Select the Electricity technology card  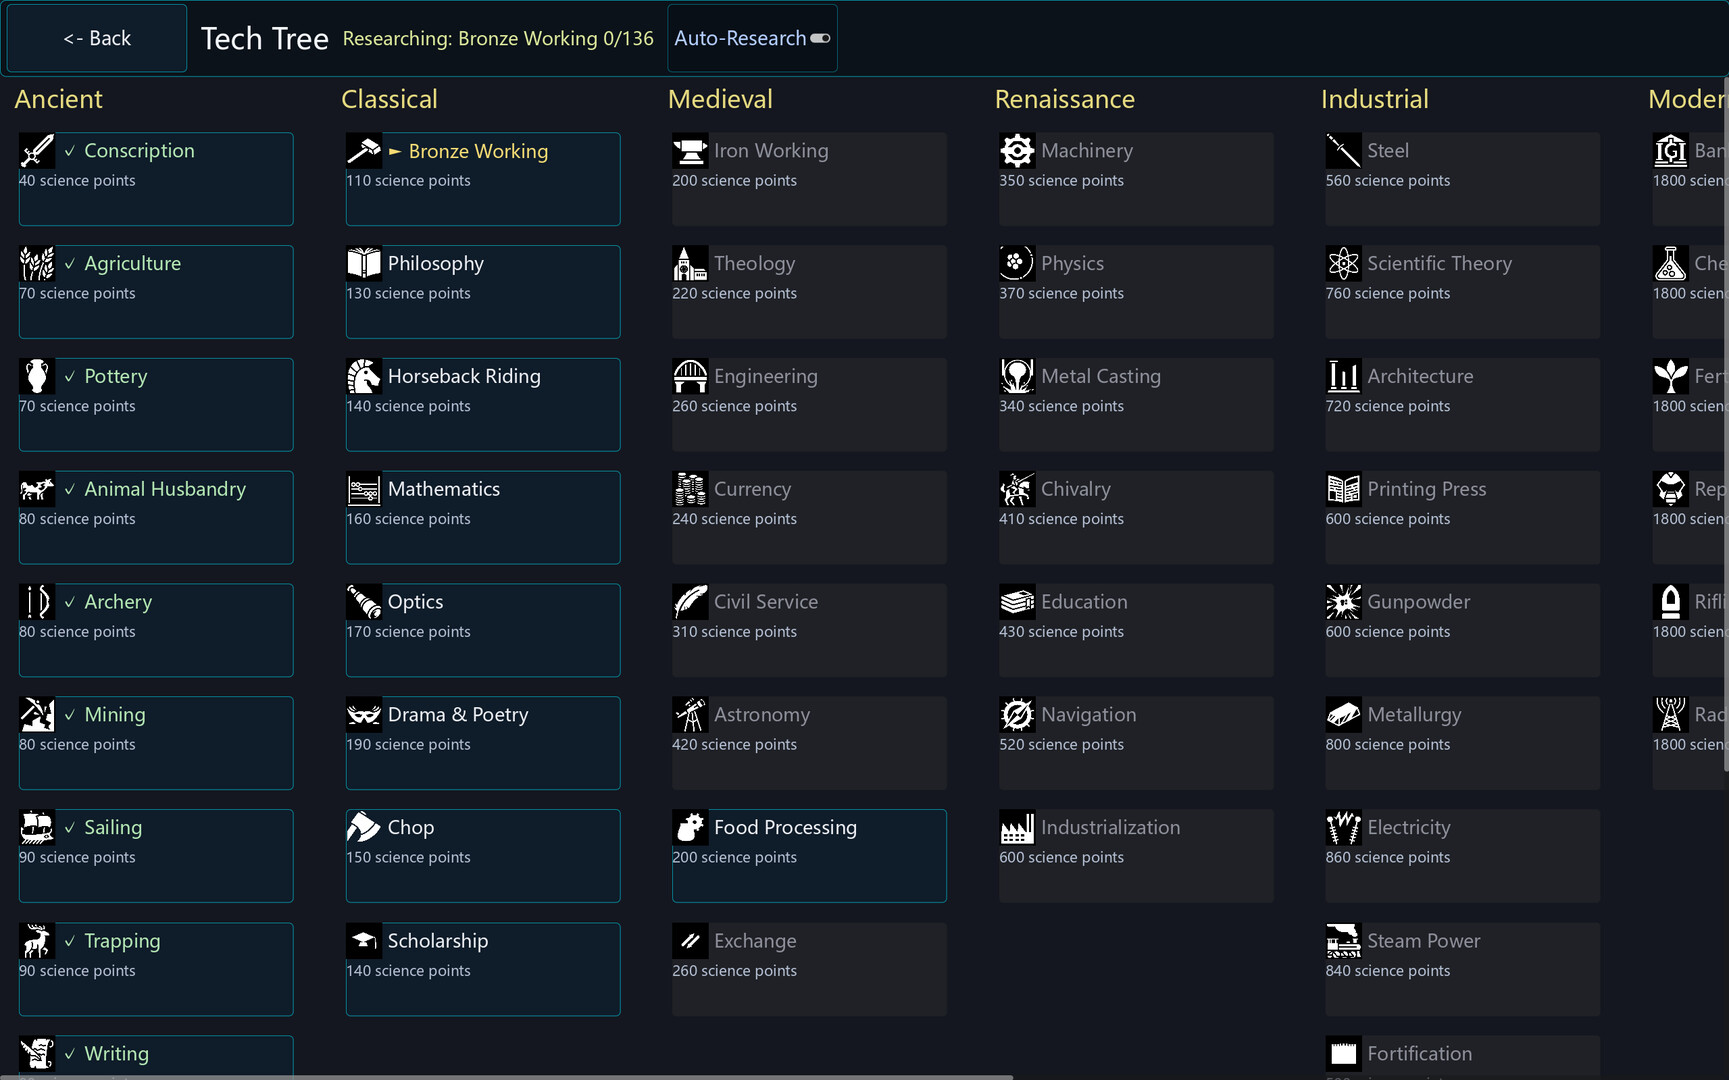coord(1462,856)
